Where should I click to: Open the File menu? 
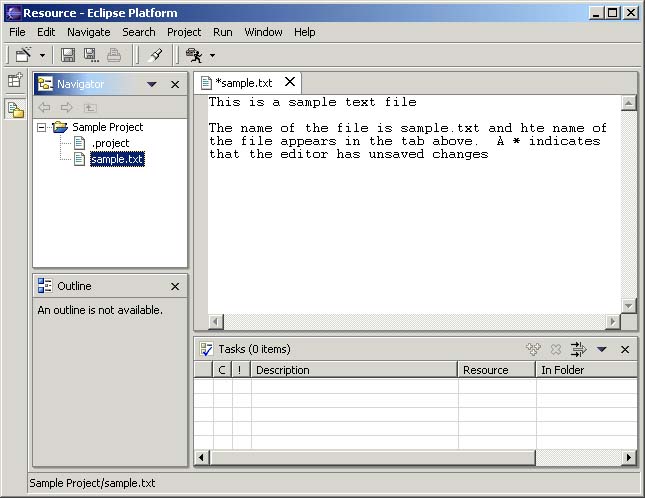(x=17, y=32)
